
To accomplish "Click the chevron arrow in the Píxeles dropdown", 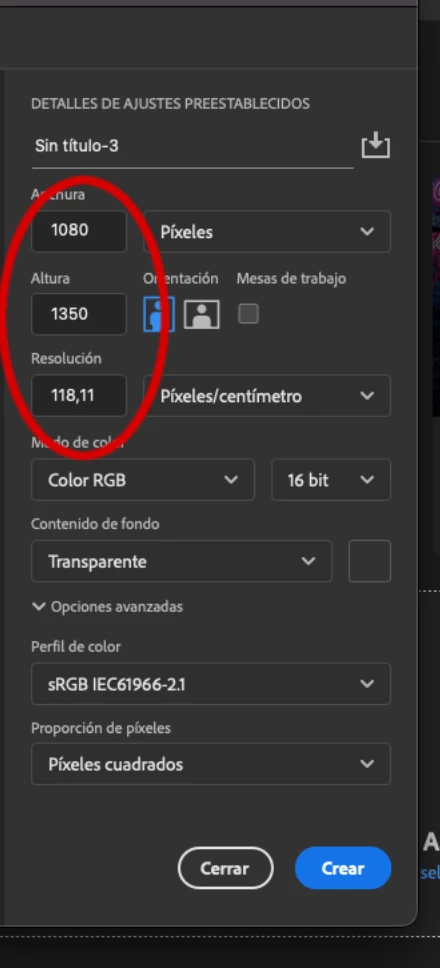I will [367, 232].
